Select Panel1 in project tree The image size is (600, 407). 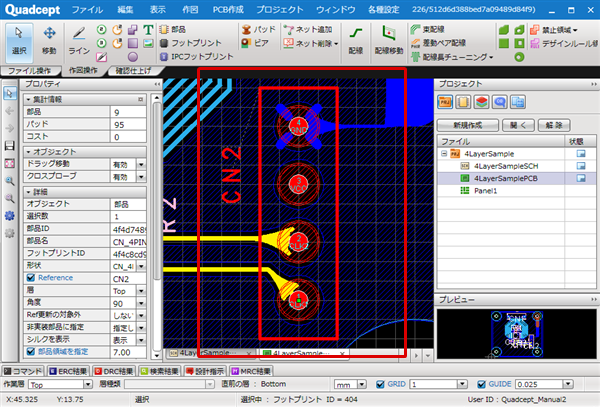pos(485,190)
